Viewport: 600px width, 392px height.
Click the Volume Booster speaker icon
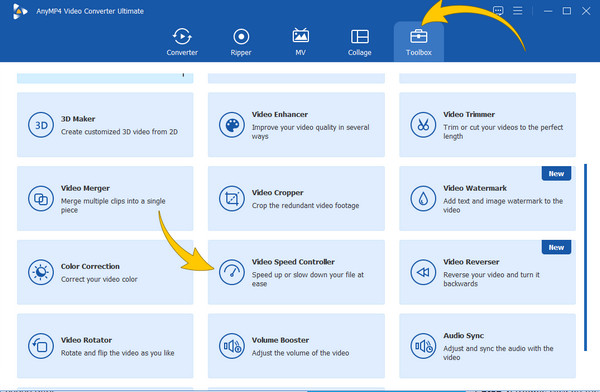pyautogui.click(x=232, y=346)
